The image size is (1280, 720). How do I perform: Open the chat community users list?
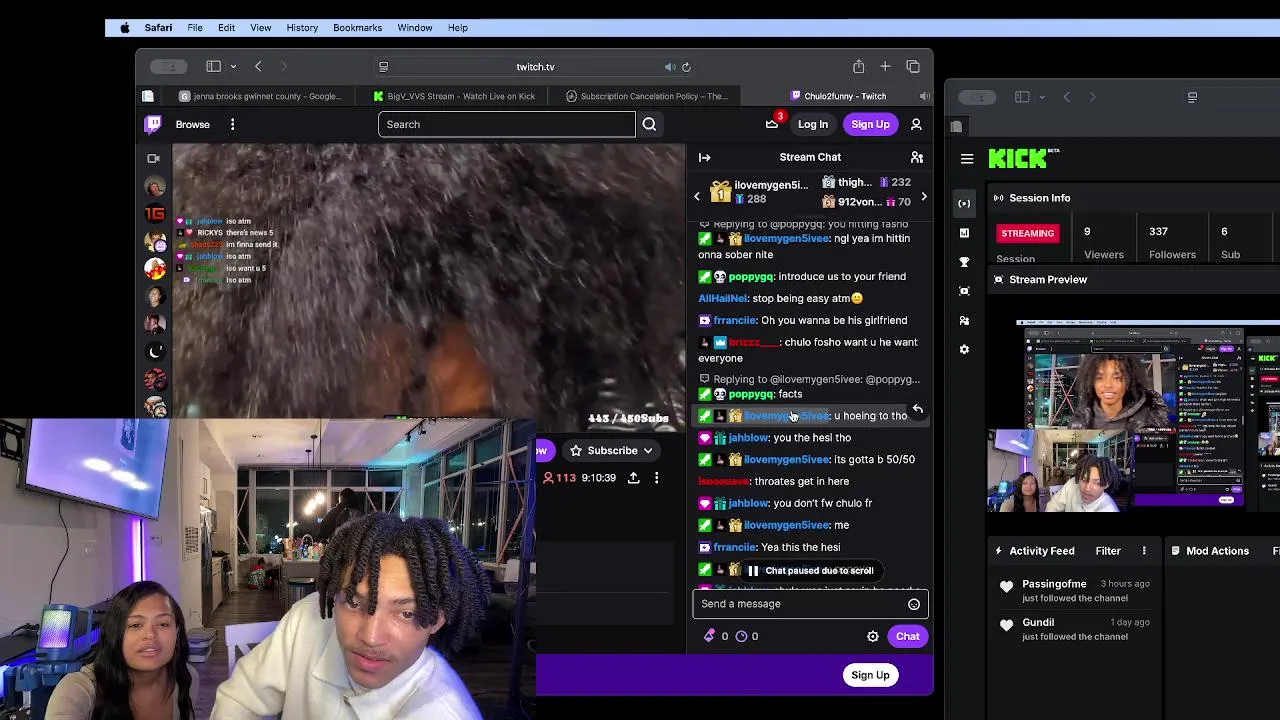coord(916,157)
